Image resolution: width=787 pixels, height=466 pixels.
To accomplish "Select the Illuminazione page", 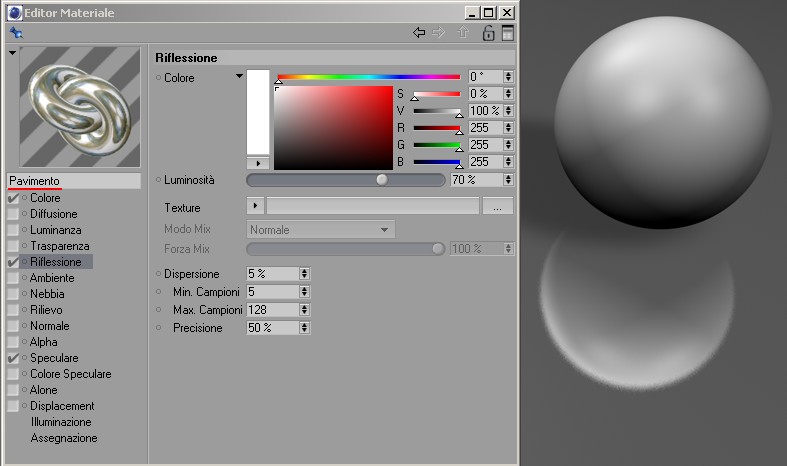I will [61, 422].
